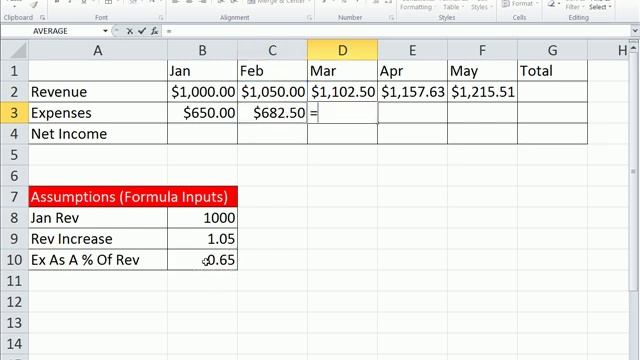Select the 1.05 assumption value cell
The width and height of the screenshot is (640, 360).
[x=202, y=239]
